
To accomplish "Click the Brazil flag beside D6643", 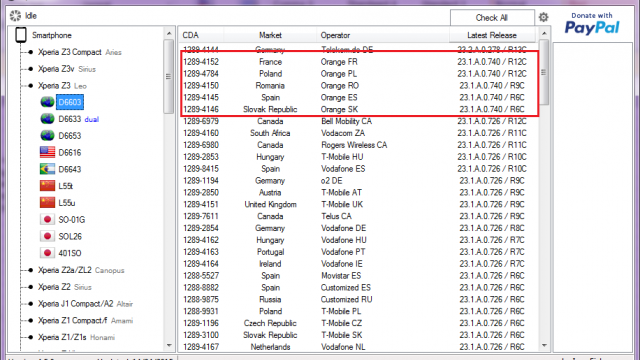I will [47, 169].
